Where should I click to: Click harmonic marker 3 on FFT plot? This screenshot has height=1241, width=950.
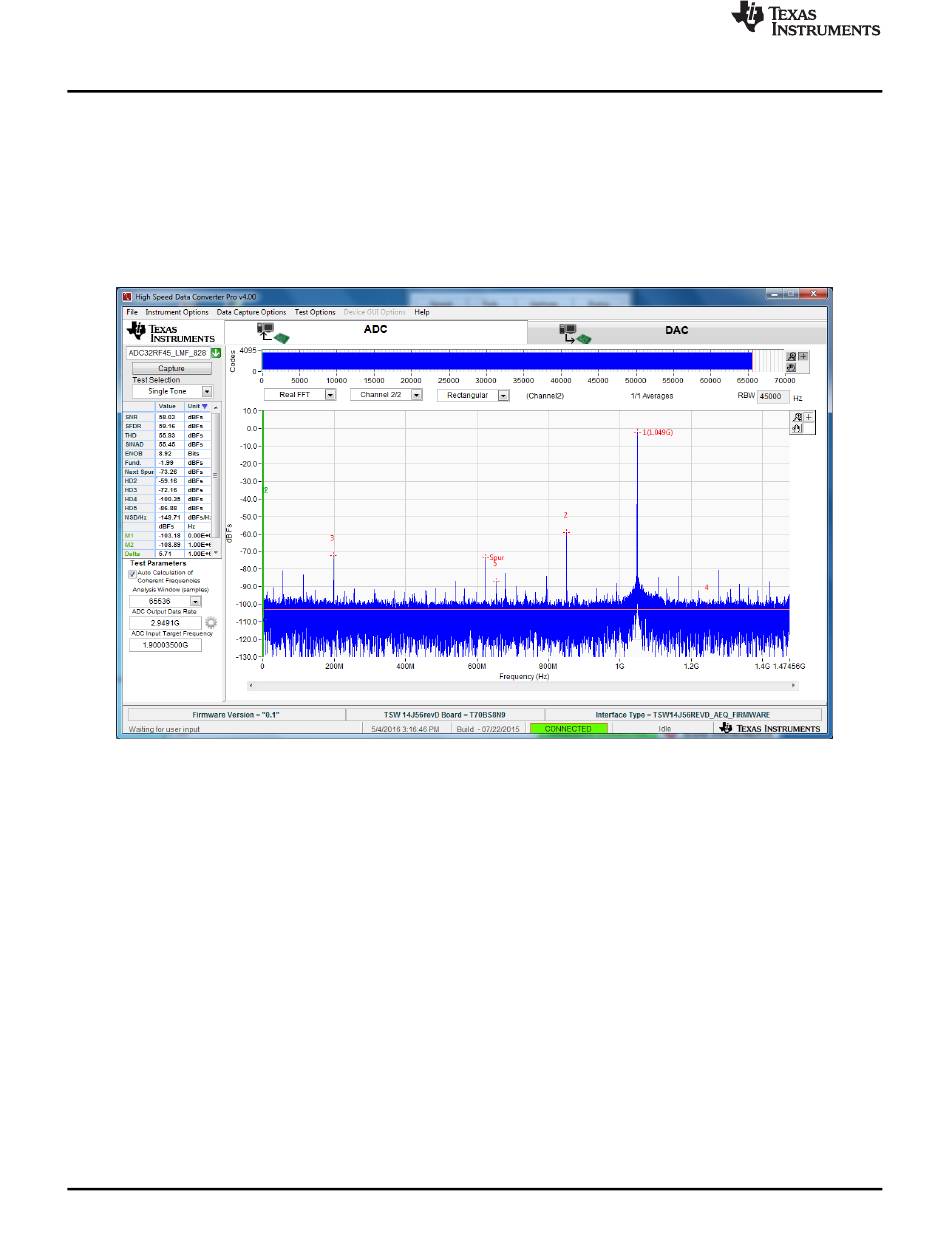pos(333,555)
